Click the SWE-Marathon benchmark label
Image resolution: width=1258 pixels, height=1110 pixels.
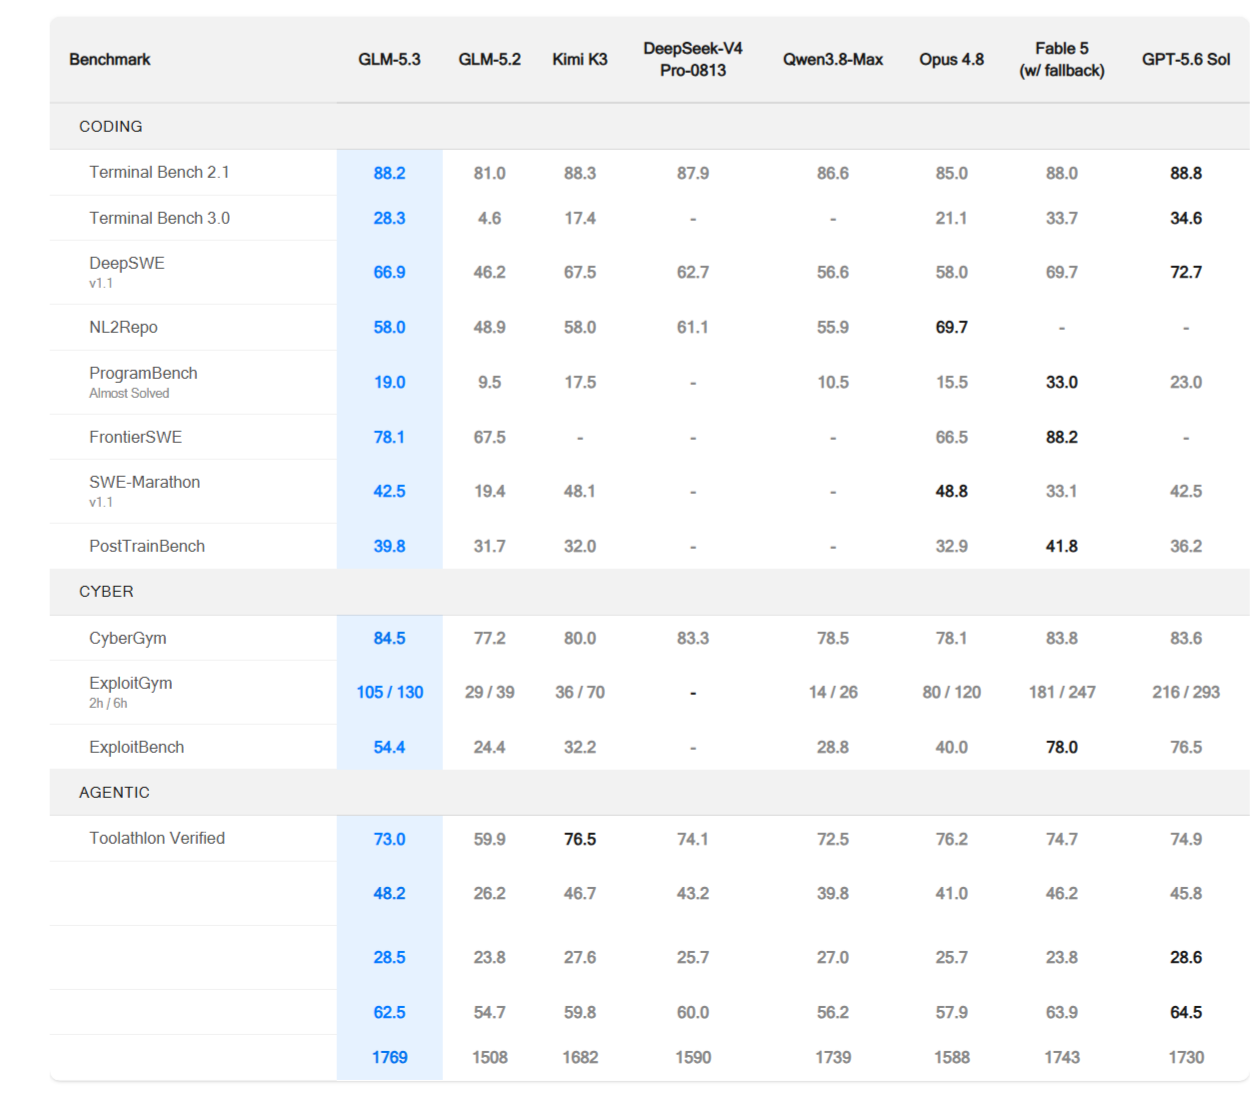[144, 482]
